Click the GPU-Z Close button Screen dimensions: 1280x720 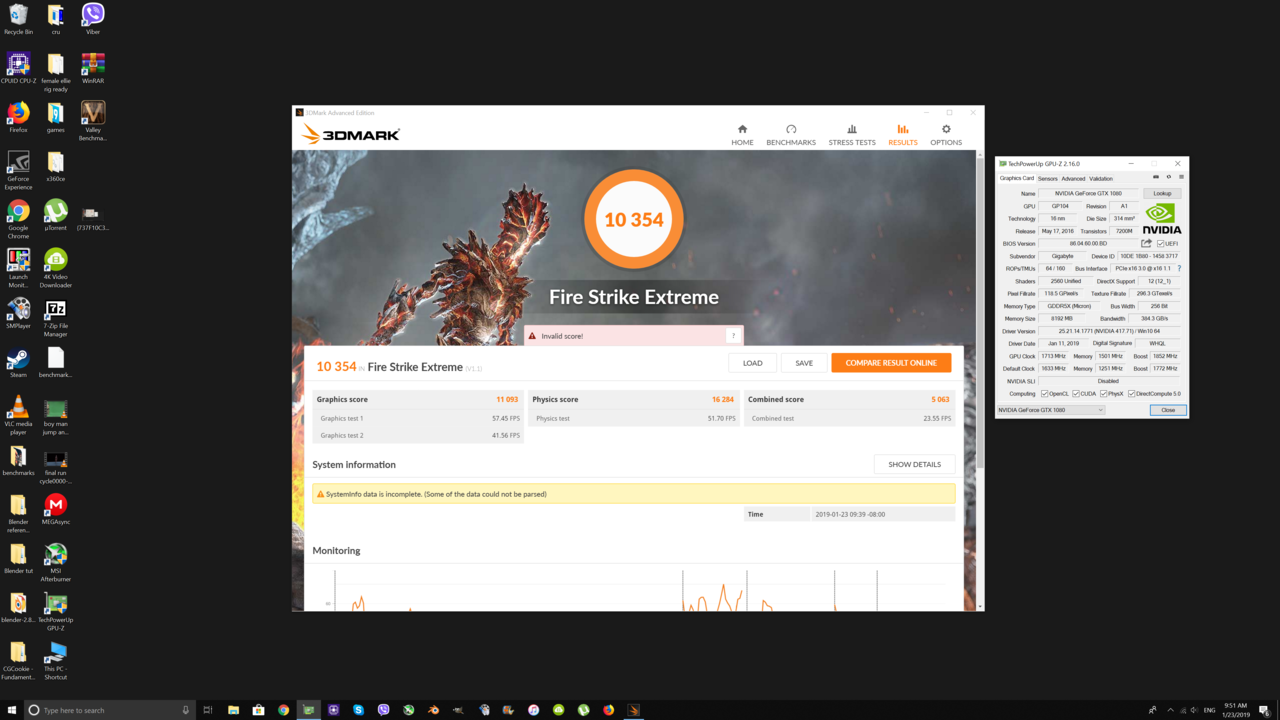pos(1168,410)
